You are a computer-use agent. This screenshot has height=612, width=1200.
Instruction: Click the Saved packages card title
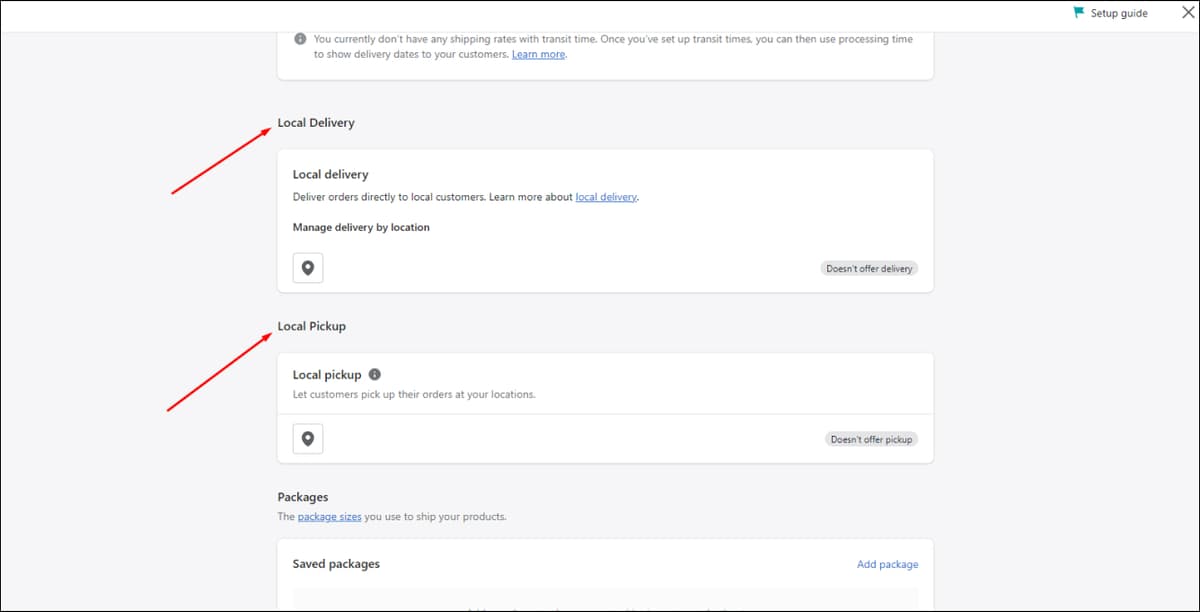point(336,564)
